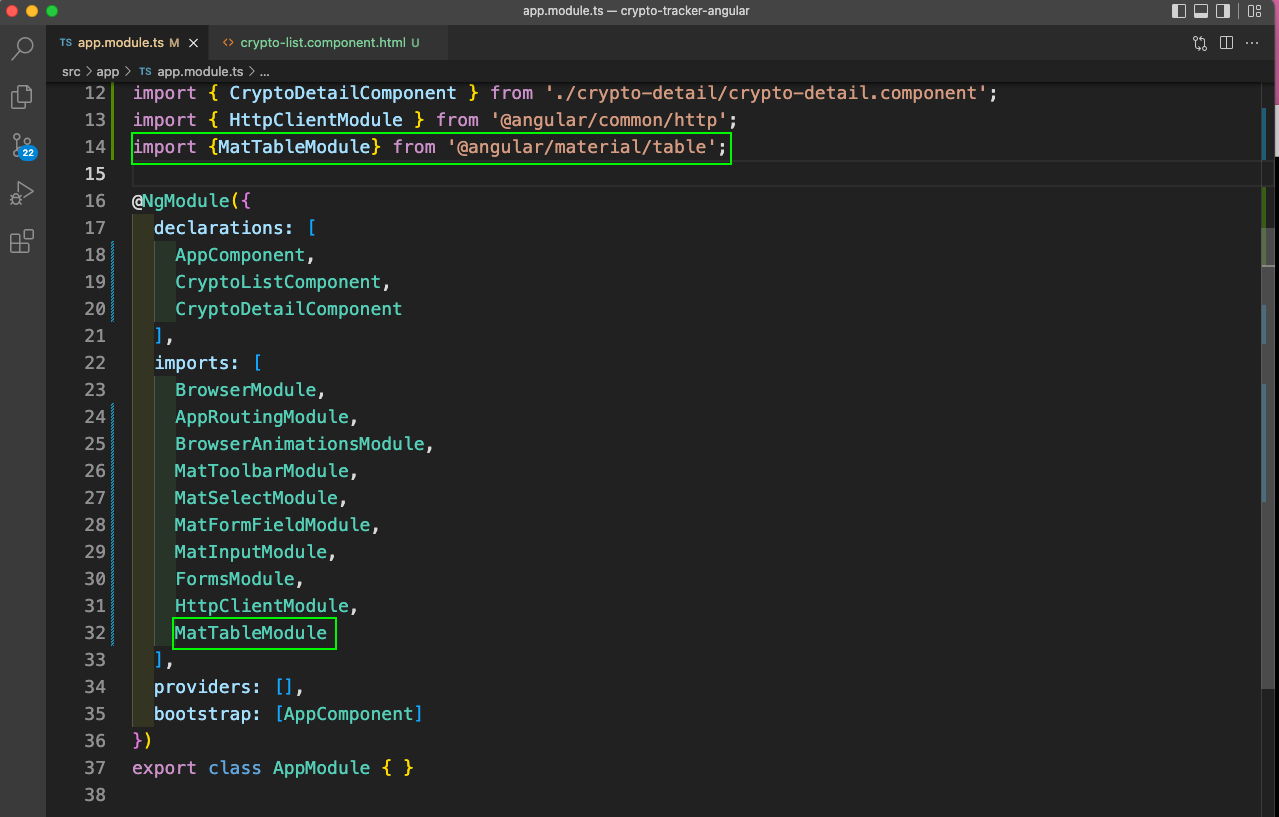Click the export keyword on line 37
The width and height of the screenshot is (1279, 817).
tap(164, 768)
